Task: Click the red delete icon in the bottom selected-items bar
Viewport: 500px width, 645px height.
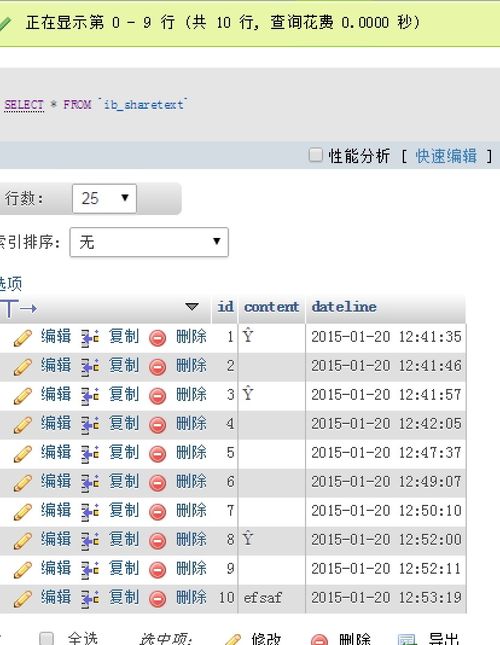Action: coord(319,640)
